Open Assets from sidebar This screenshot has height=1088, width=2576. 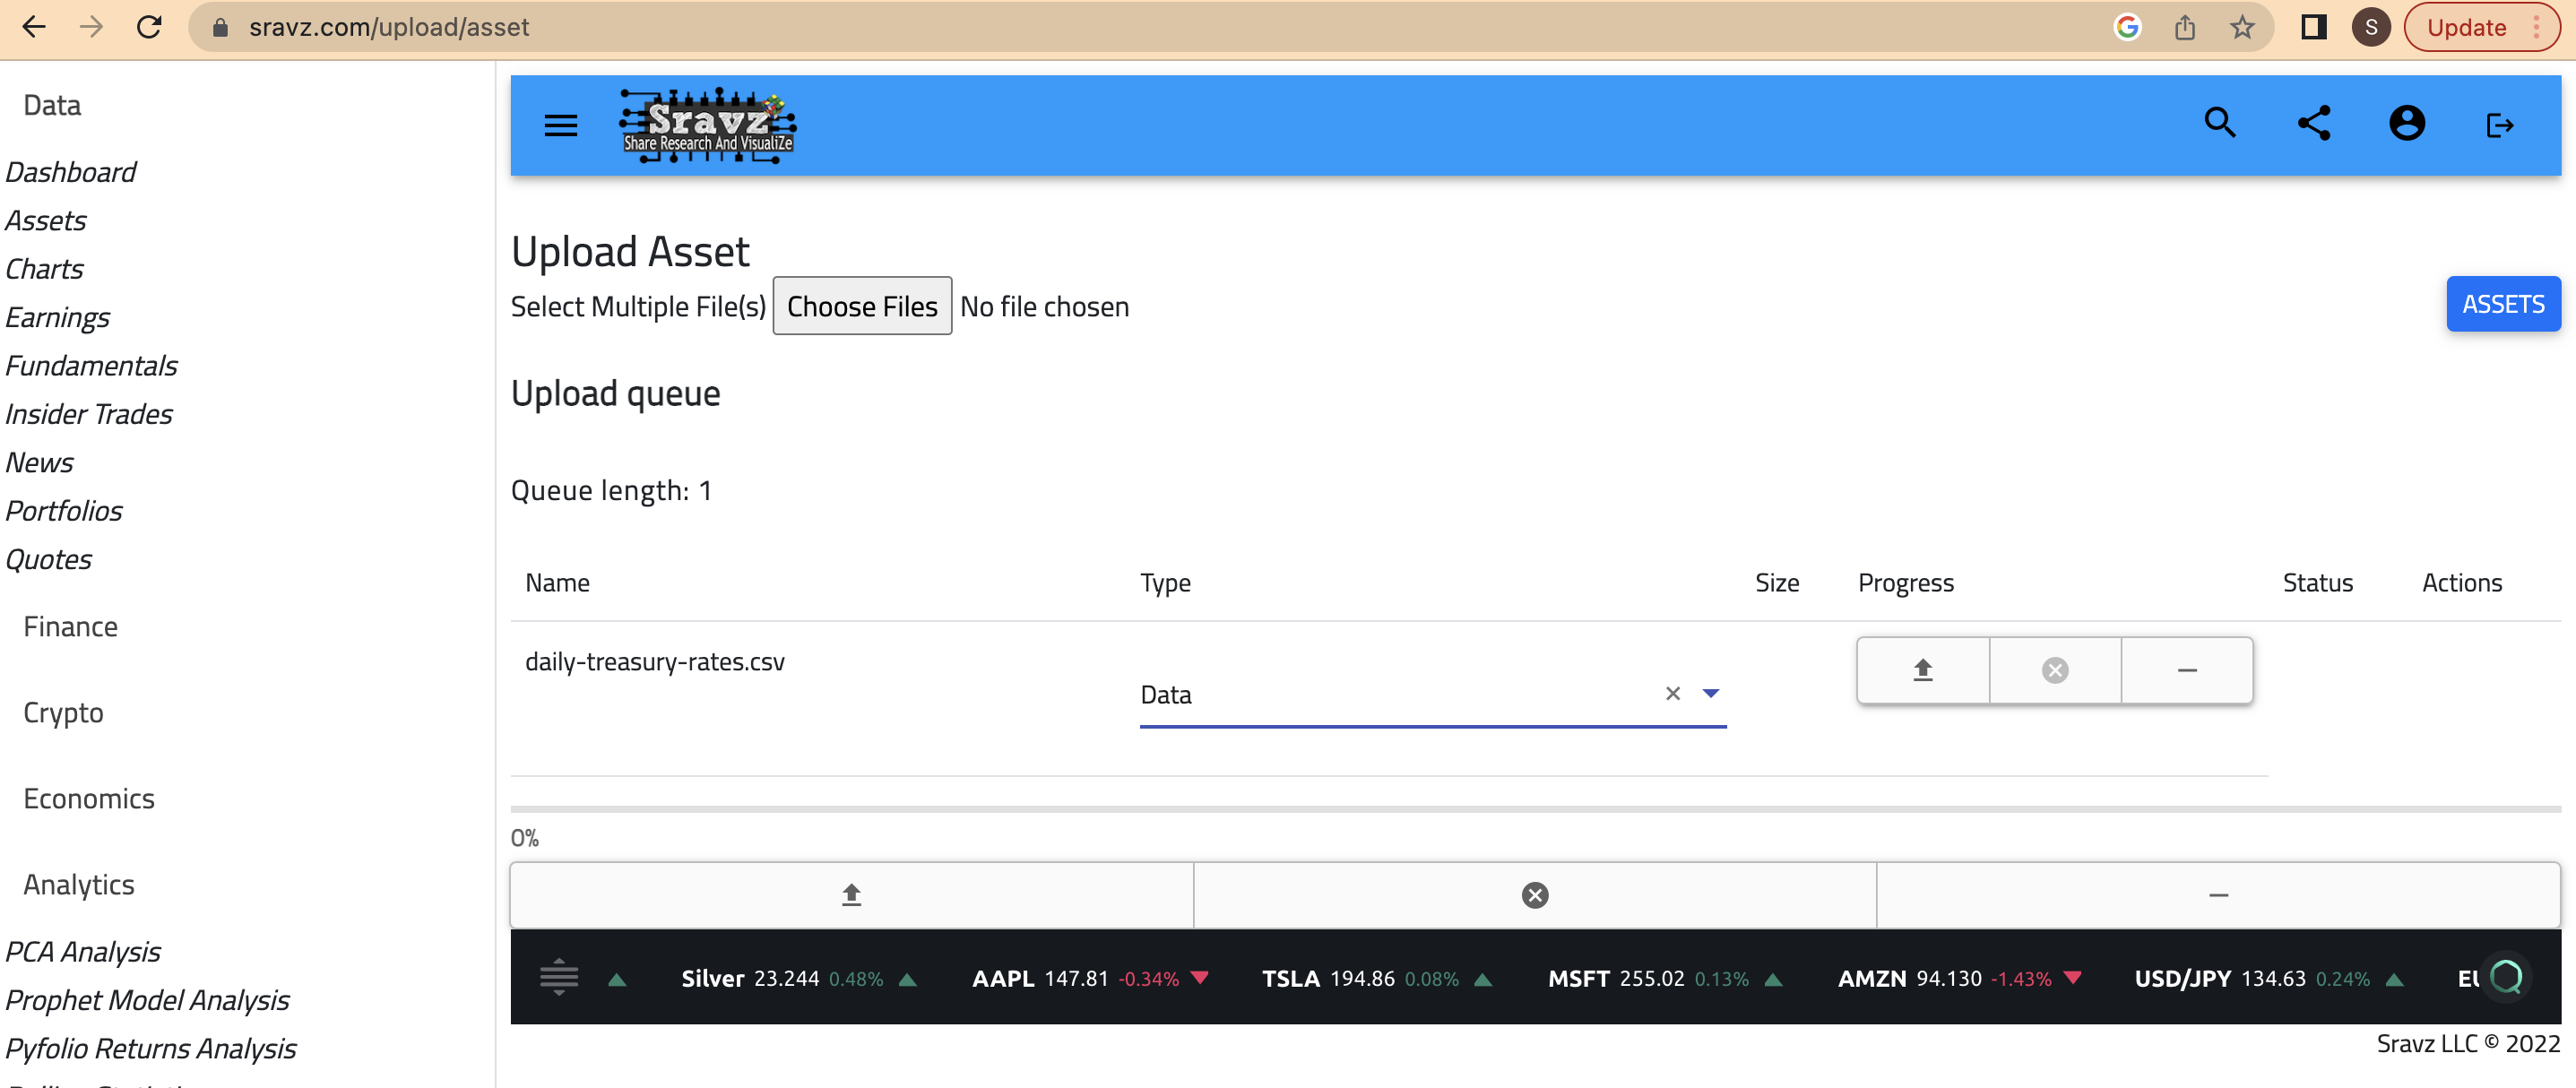(46, 220)
